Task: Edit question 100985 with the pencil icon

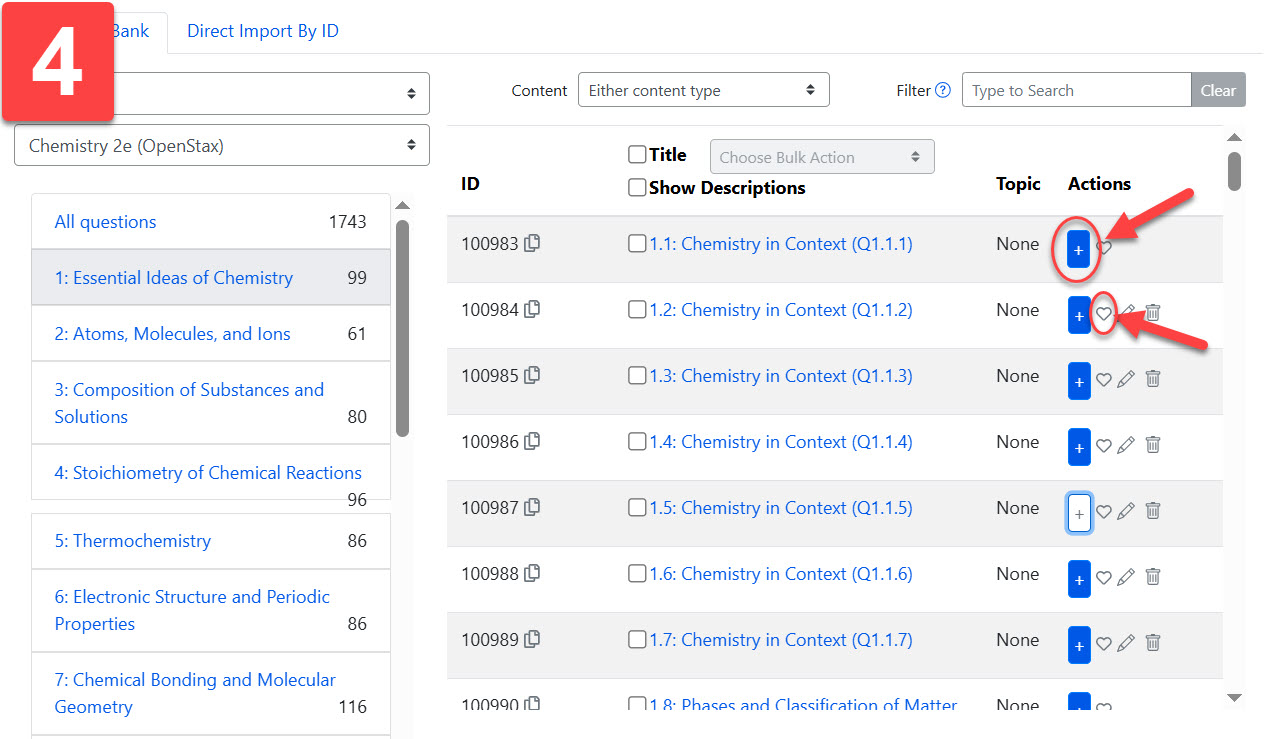Action: pos(1126,379)
